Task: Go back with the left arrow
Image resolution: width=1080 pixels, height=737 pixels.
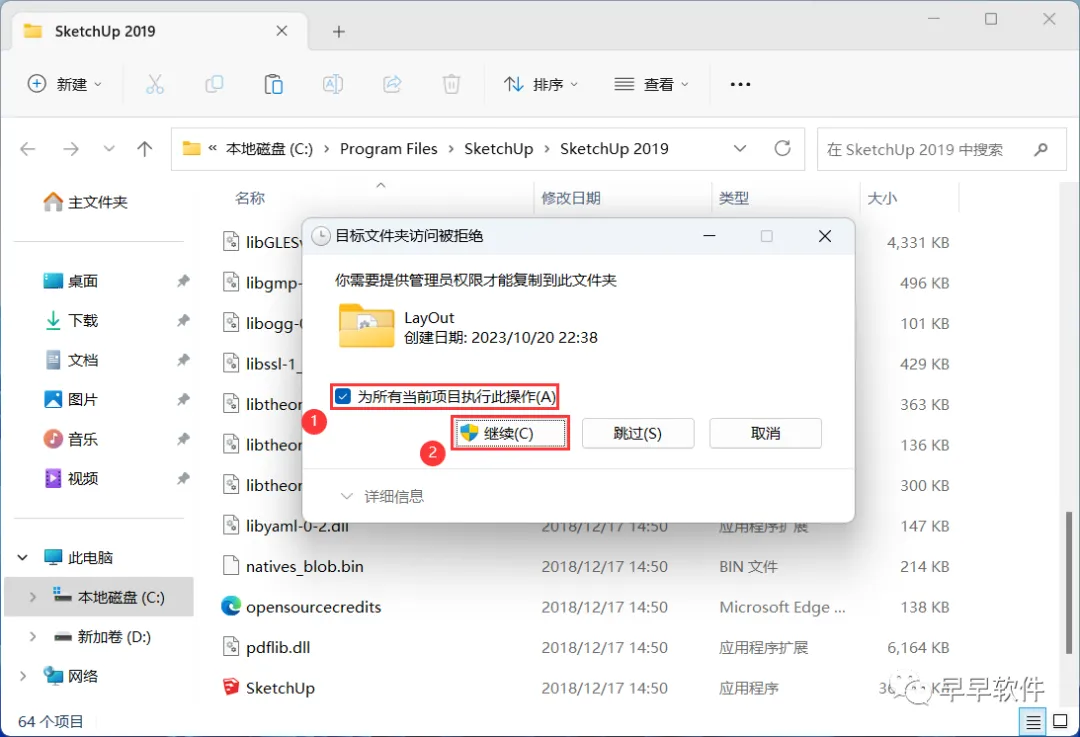Action: pos(28,149)
